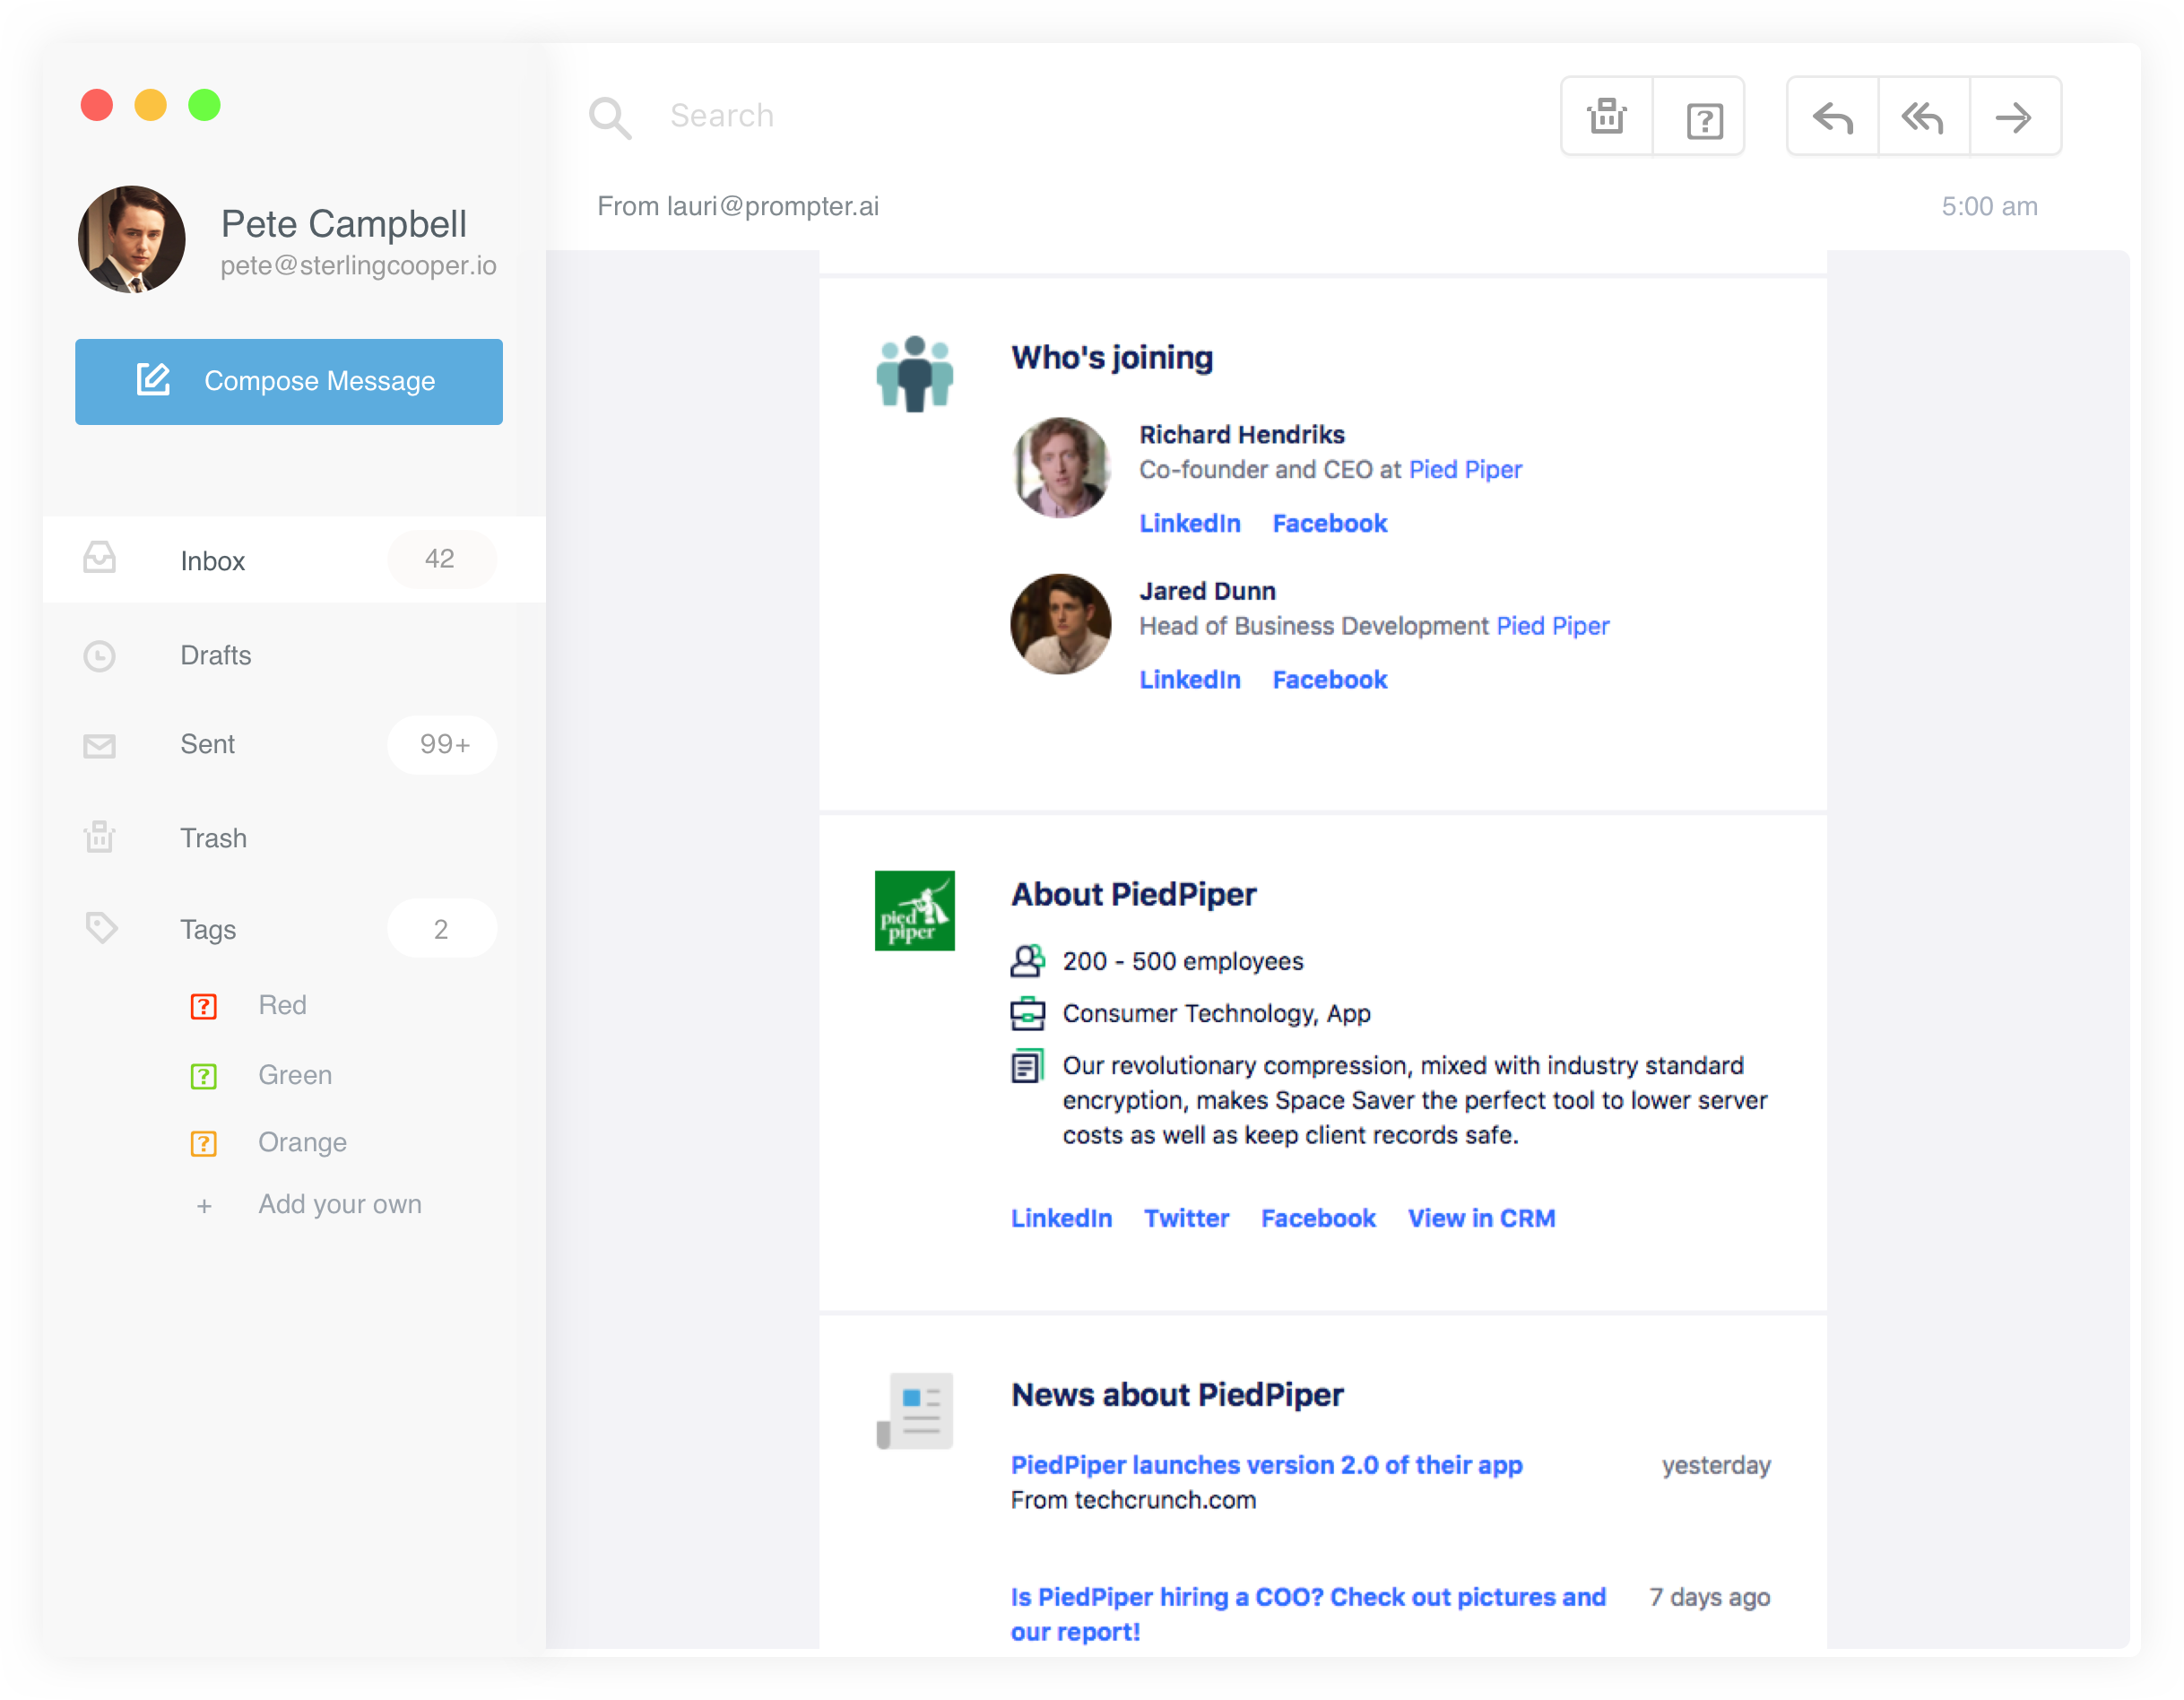
Task: Select the Red tag
Action: 282,1005
